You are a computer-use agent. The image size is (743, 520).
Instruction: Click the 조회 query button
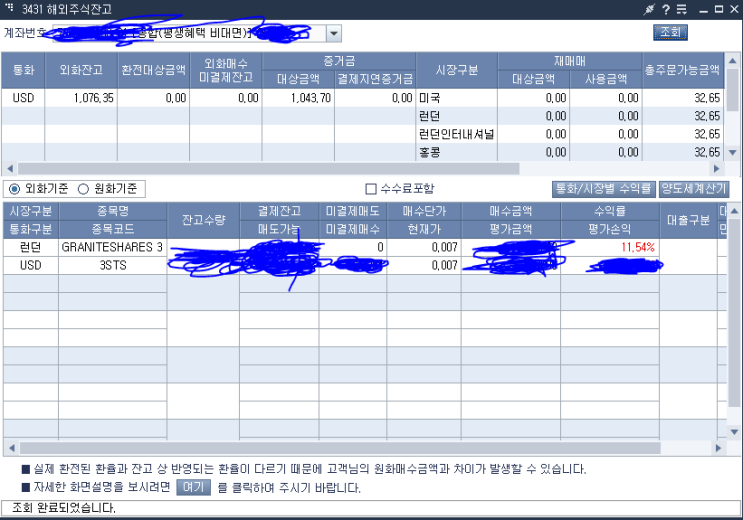click(x=670, y=32)
